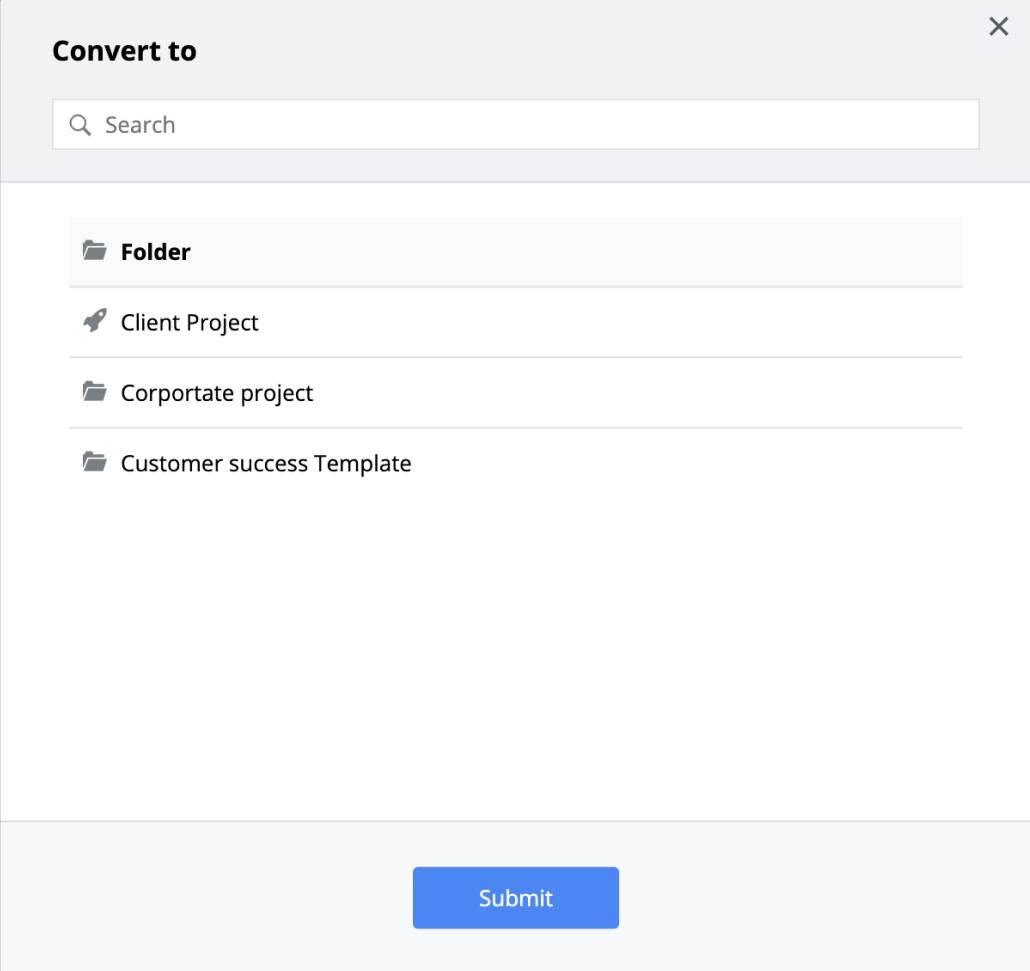Pick the Customer success Template entry

[x=266, y=463]
